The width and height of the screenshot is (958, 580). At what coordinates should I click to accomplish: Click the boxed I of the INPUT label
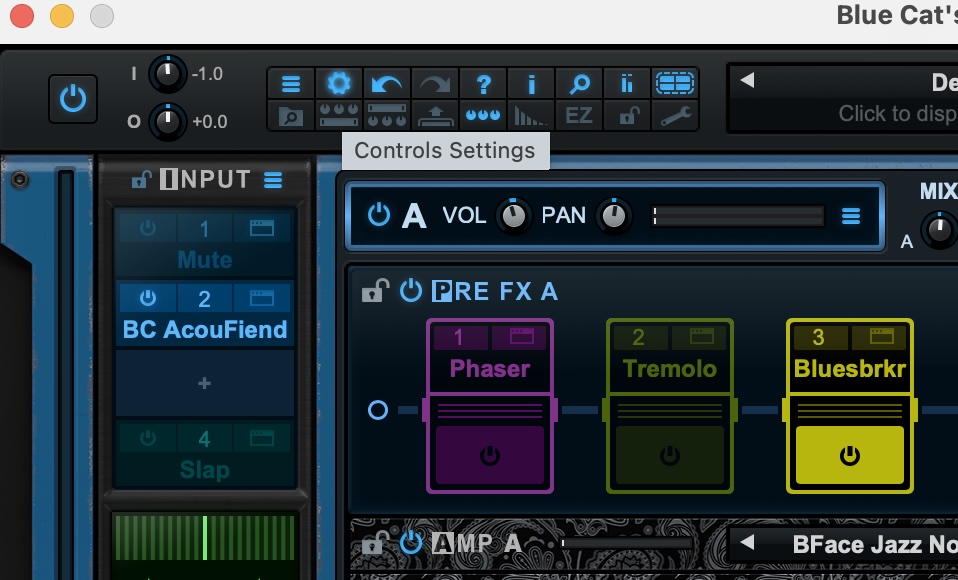click(x=169, y=179)
